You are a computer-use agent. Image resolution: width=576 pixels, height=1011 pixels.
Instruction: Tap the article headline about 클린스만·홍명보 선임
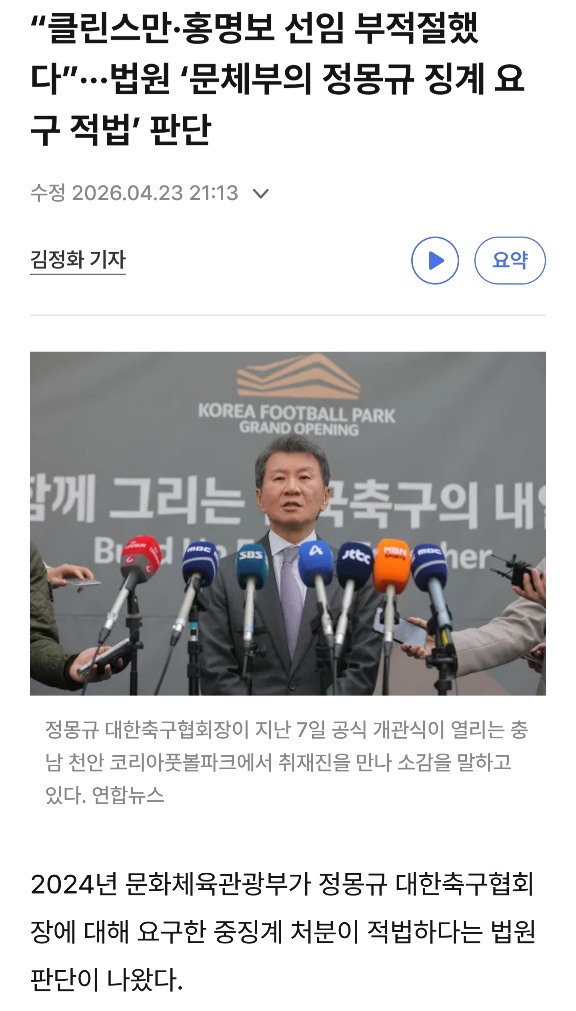pyautogui.click(x=278, y=80)
